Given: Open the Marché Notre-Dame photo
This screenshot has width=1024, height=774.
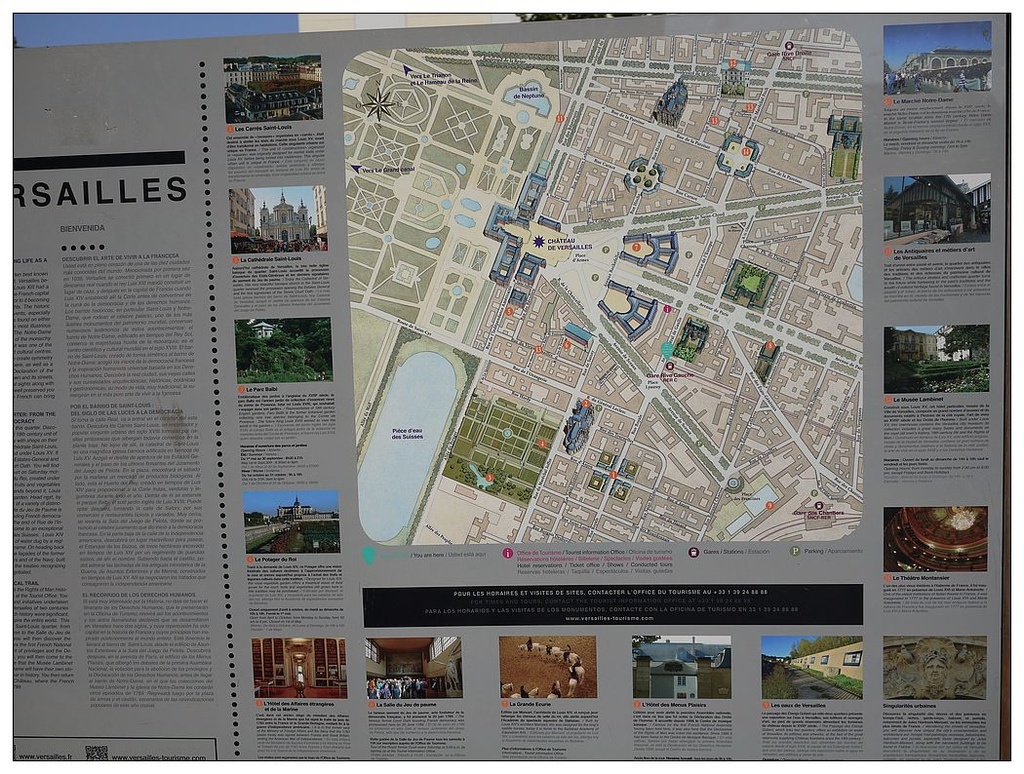Looking at the screenshot, I should (937, 57).
